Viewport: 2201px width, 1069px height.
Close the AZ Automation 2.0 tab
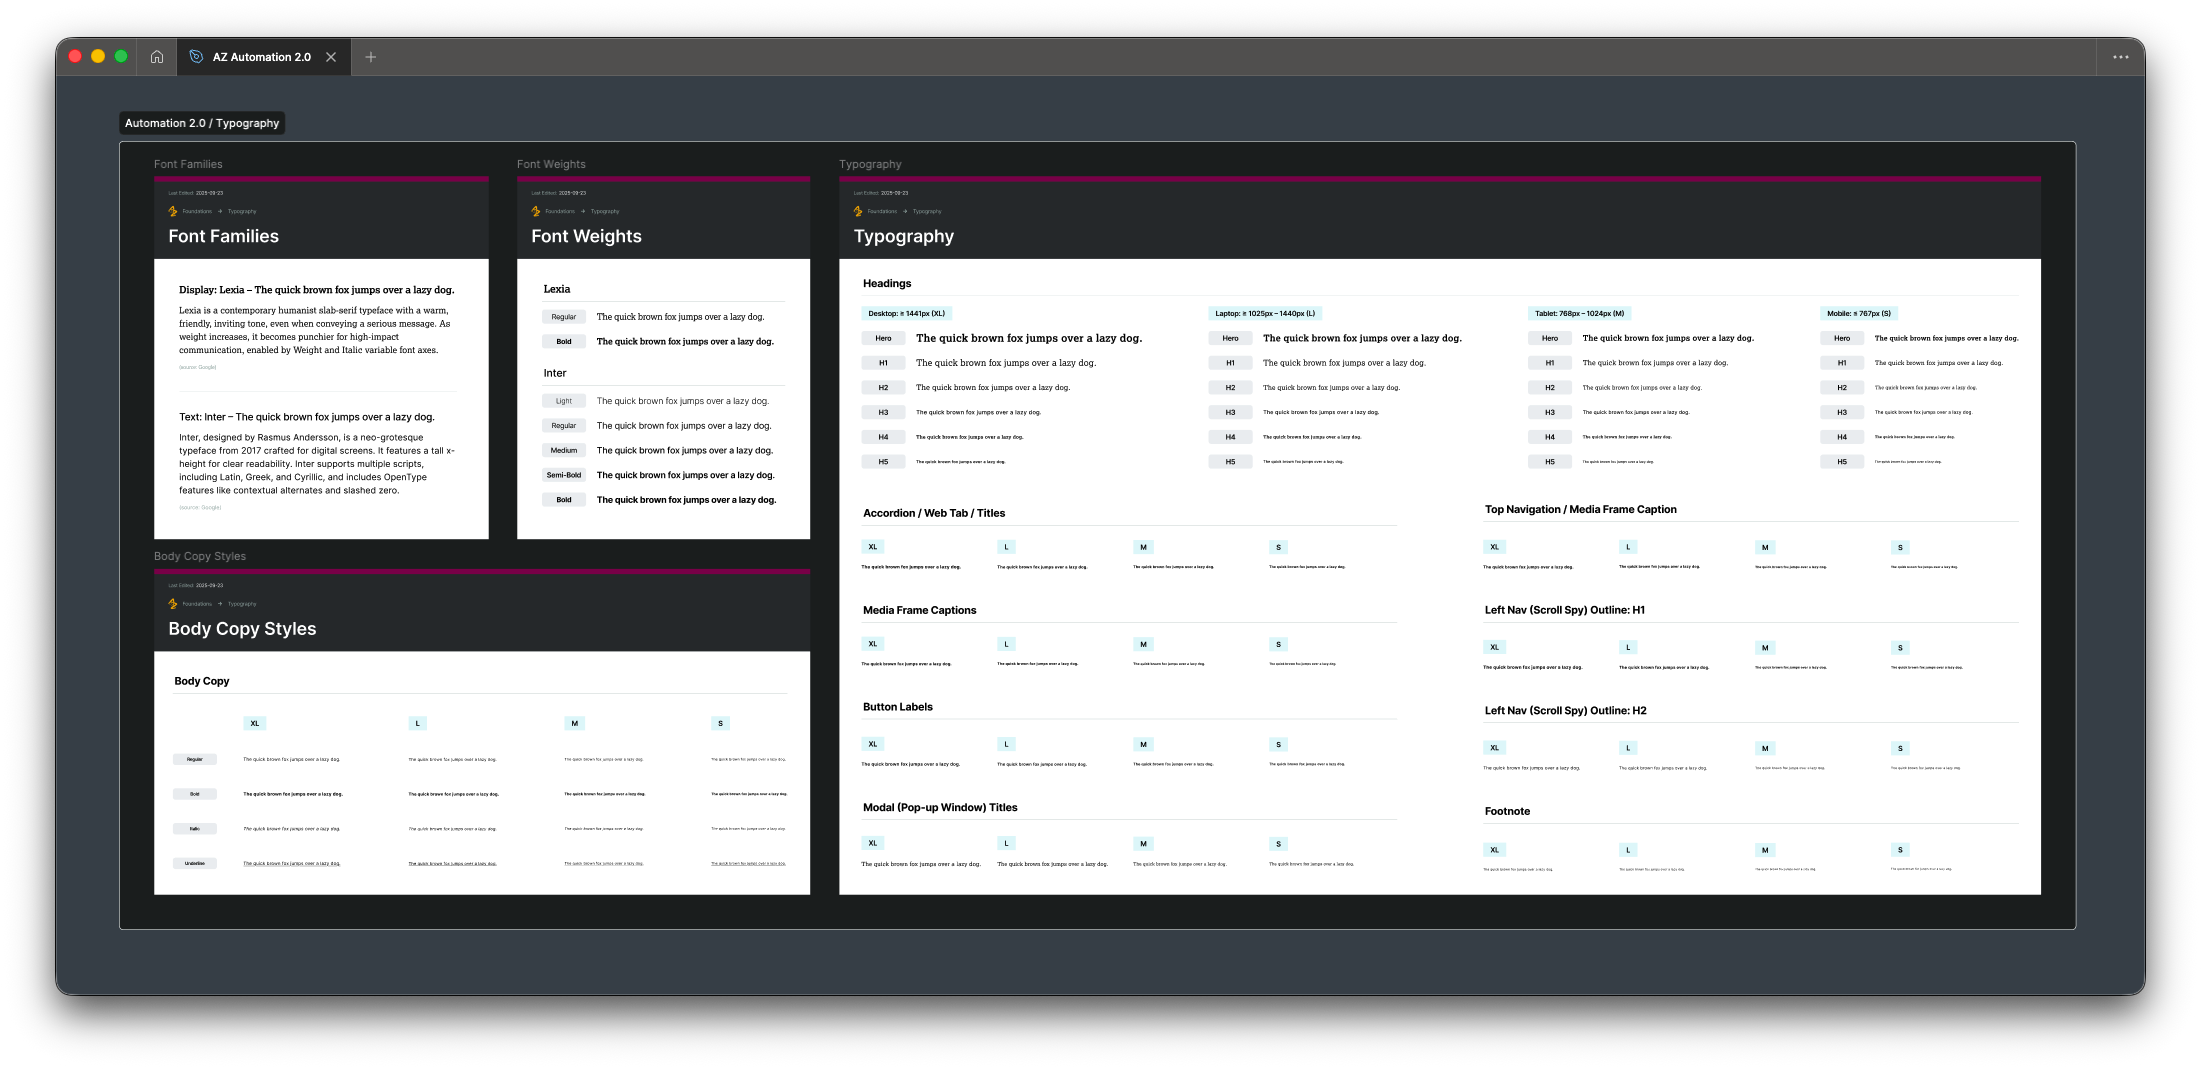point(332,57)
